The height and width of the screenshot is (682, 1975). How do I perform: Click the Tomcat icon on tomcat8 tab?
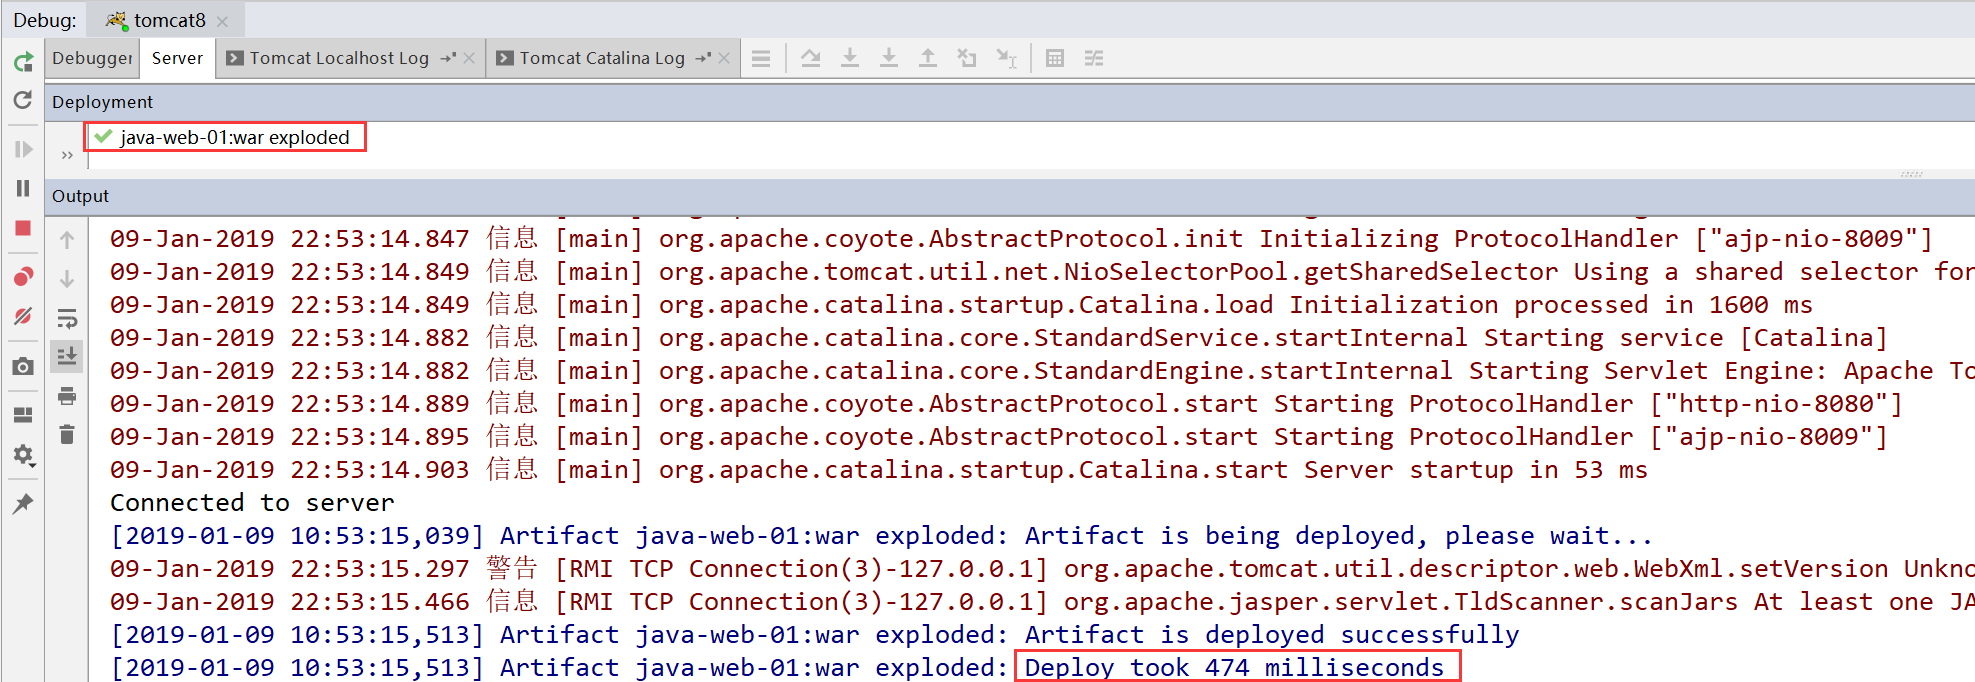click(x=117, y=20)
